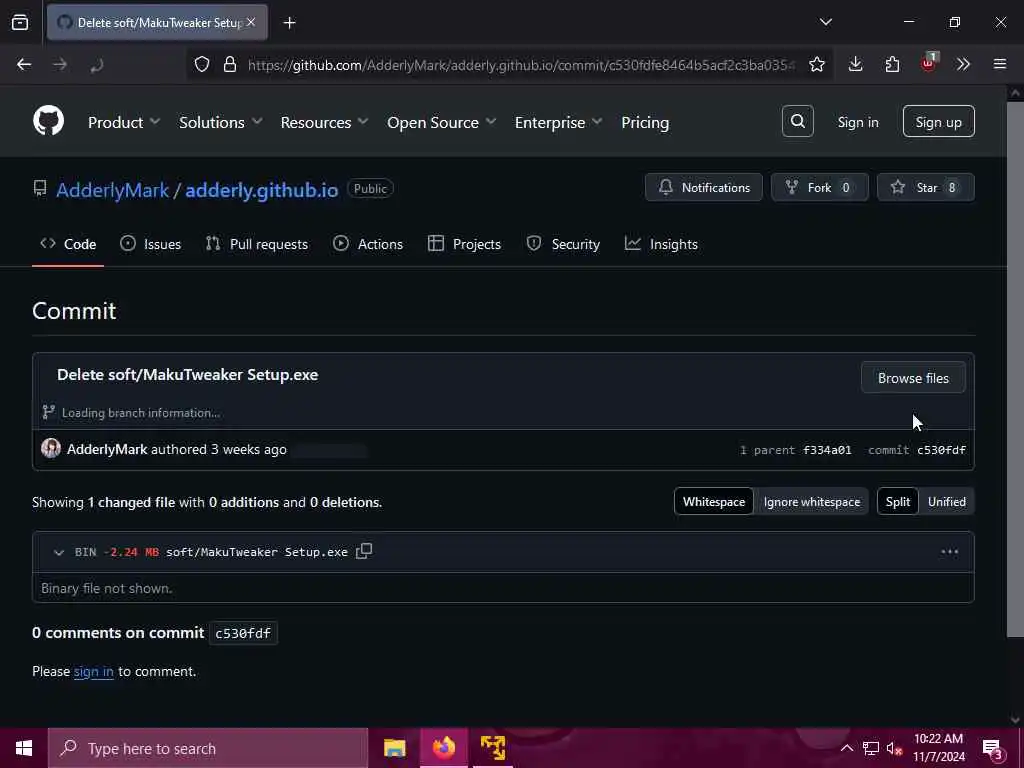
Task: Open the Firefox View icon at top-left
Action: tap(20, 23)
